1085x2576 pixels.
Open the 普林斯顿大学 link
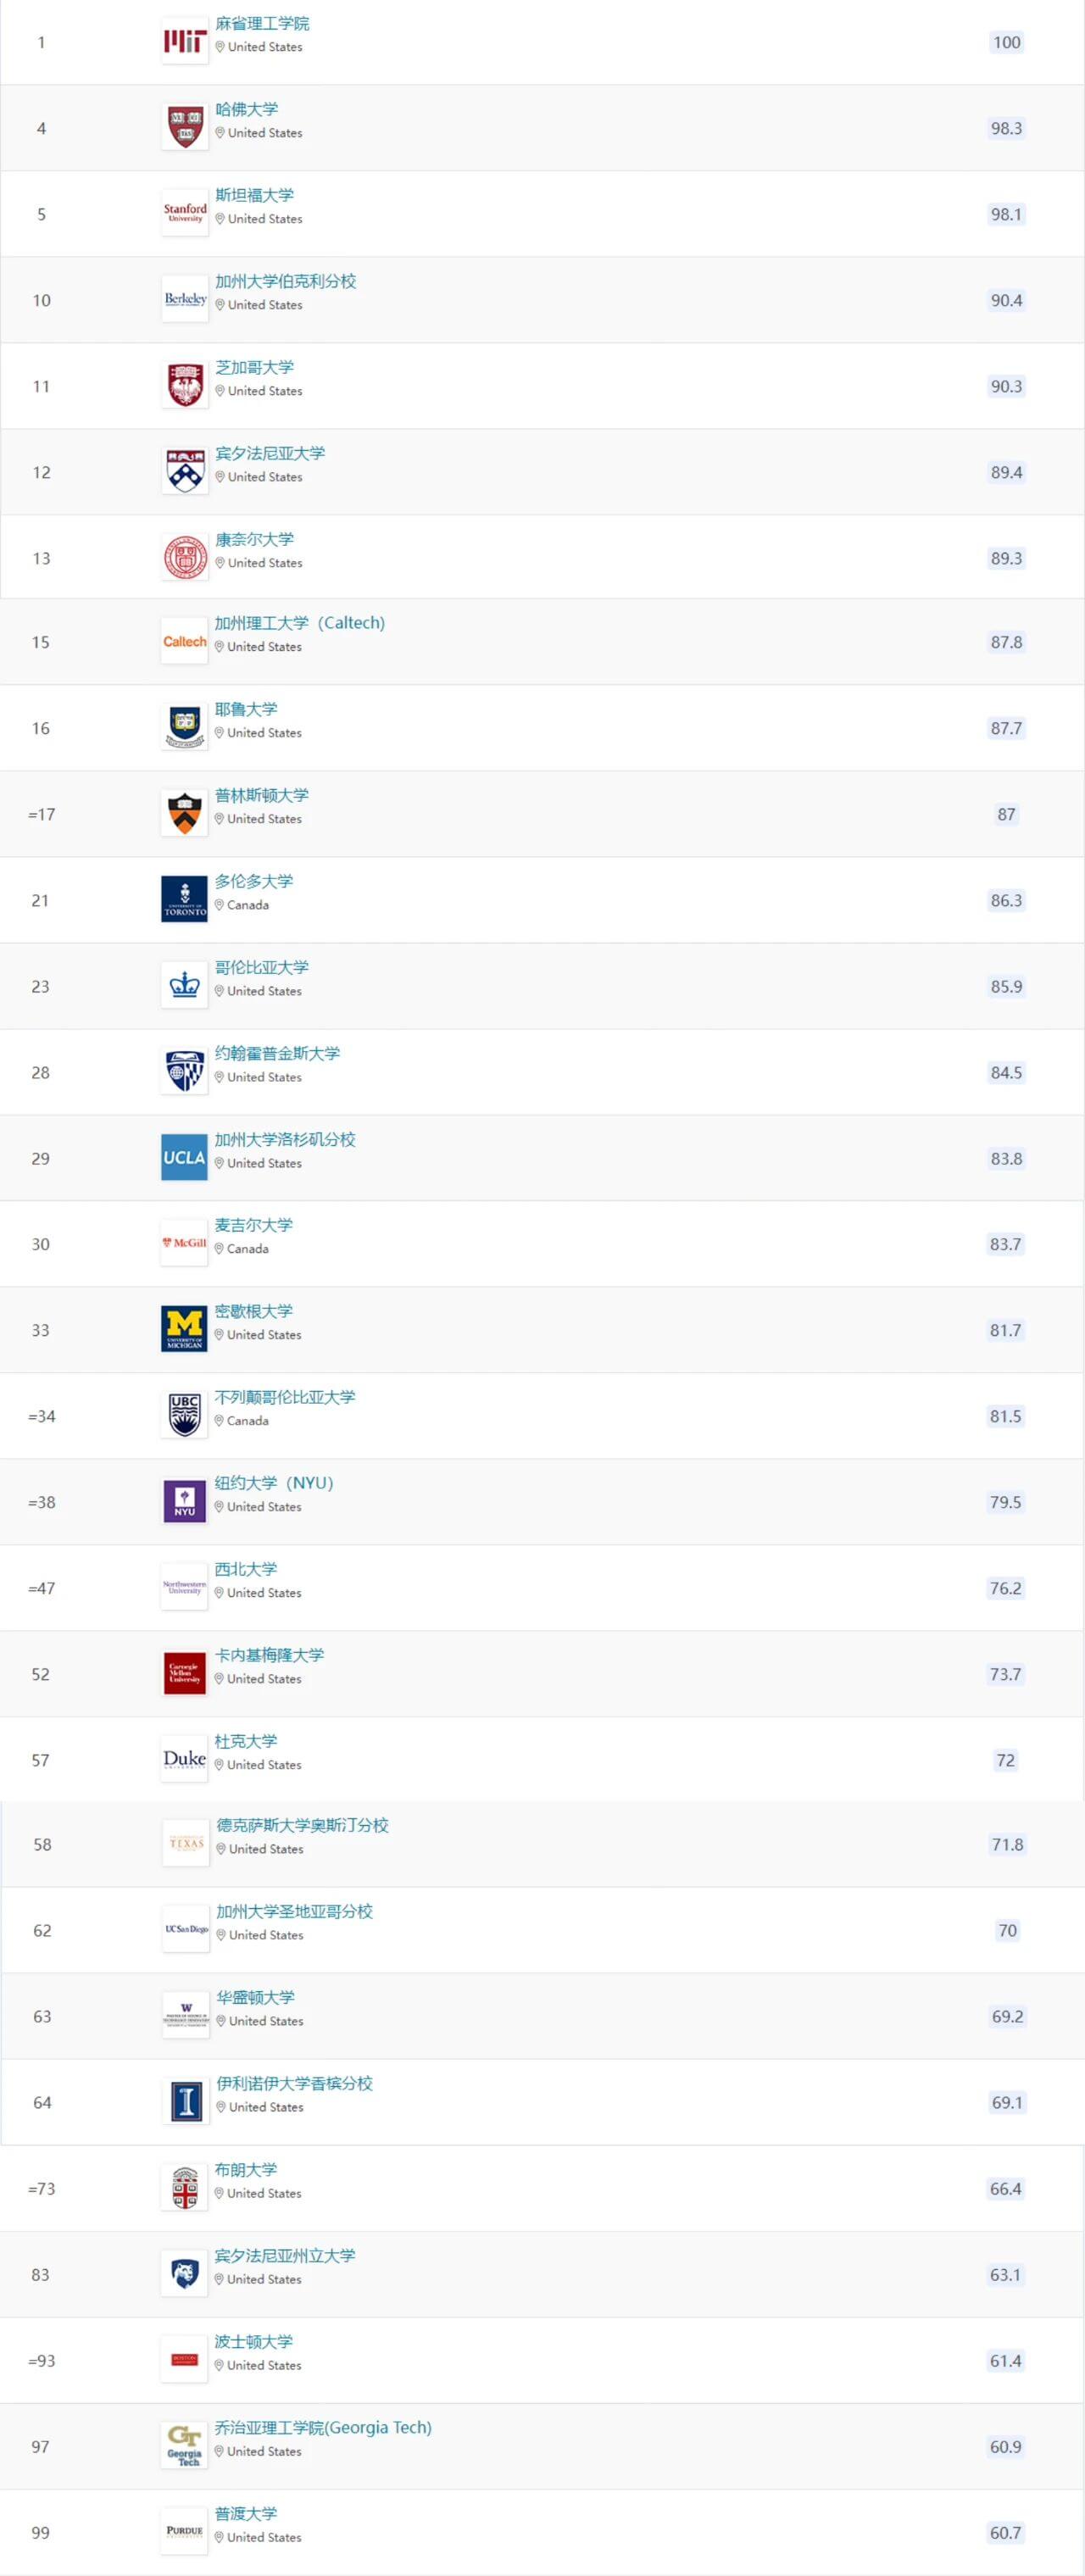(262, 796)
